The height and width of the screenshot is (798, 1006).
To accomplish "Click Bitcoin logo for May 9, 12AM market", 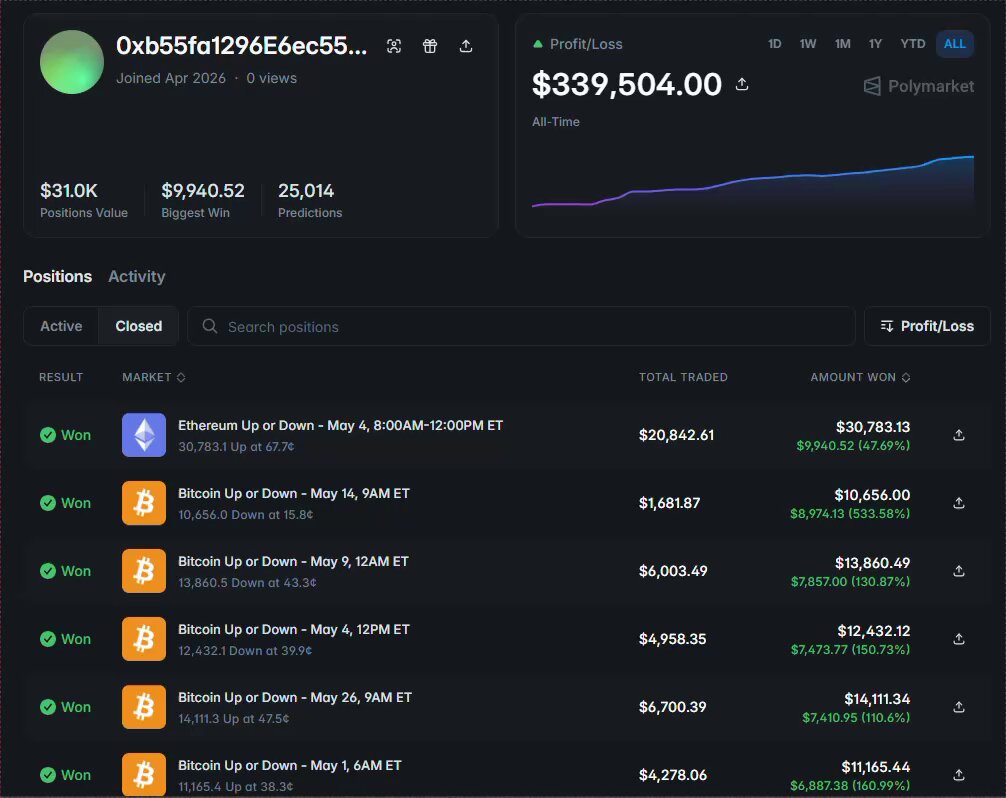I will (x=144, y=571).
